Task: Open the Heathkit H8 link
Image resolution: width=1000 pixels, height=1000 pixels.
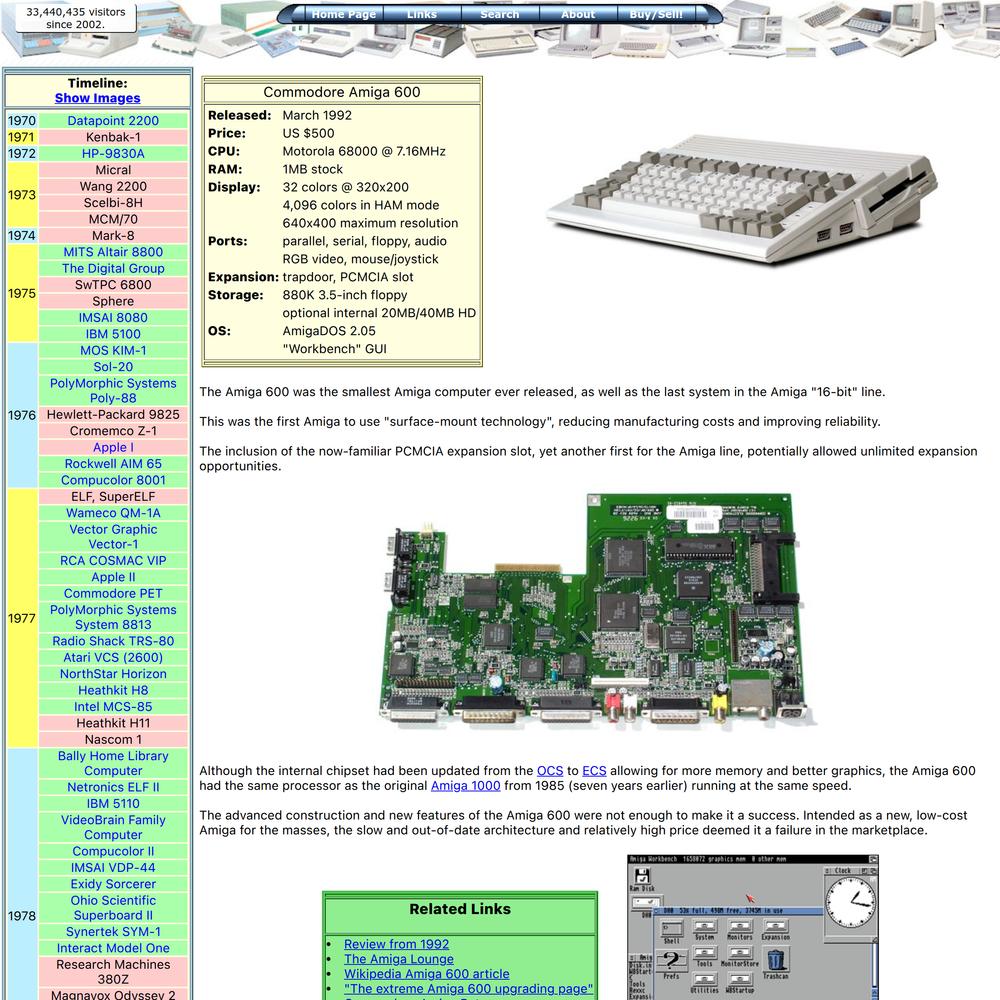Action: [113, 691]
